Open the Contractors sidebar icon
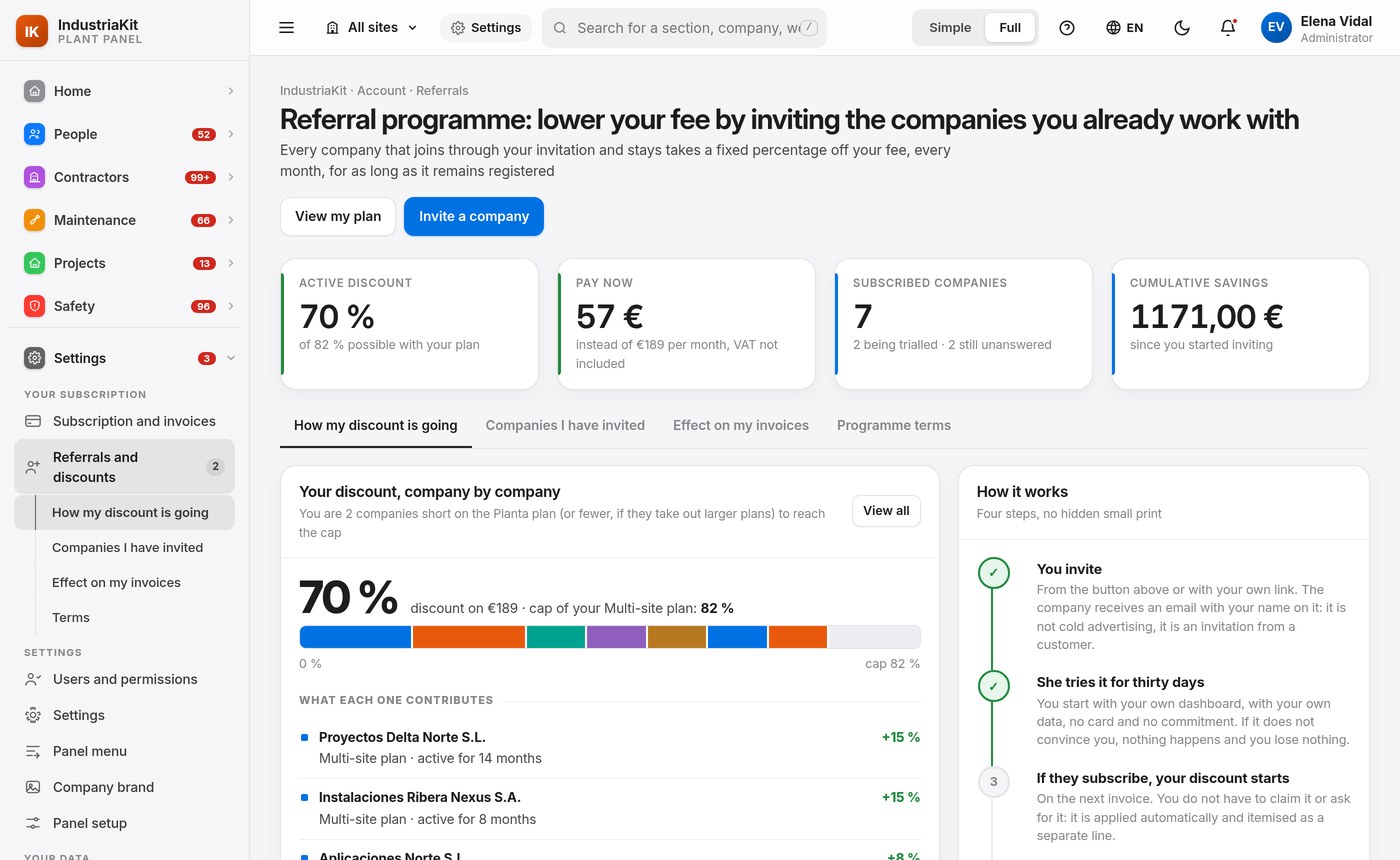This screenshot has width=1400, height=860. point(35,177)
